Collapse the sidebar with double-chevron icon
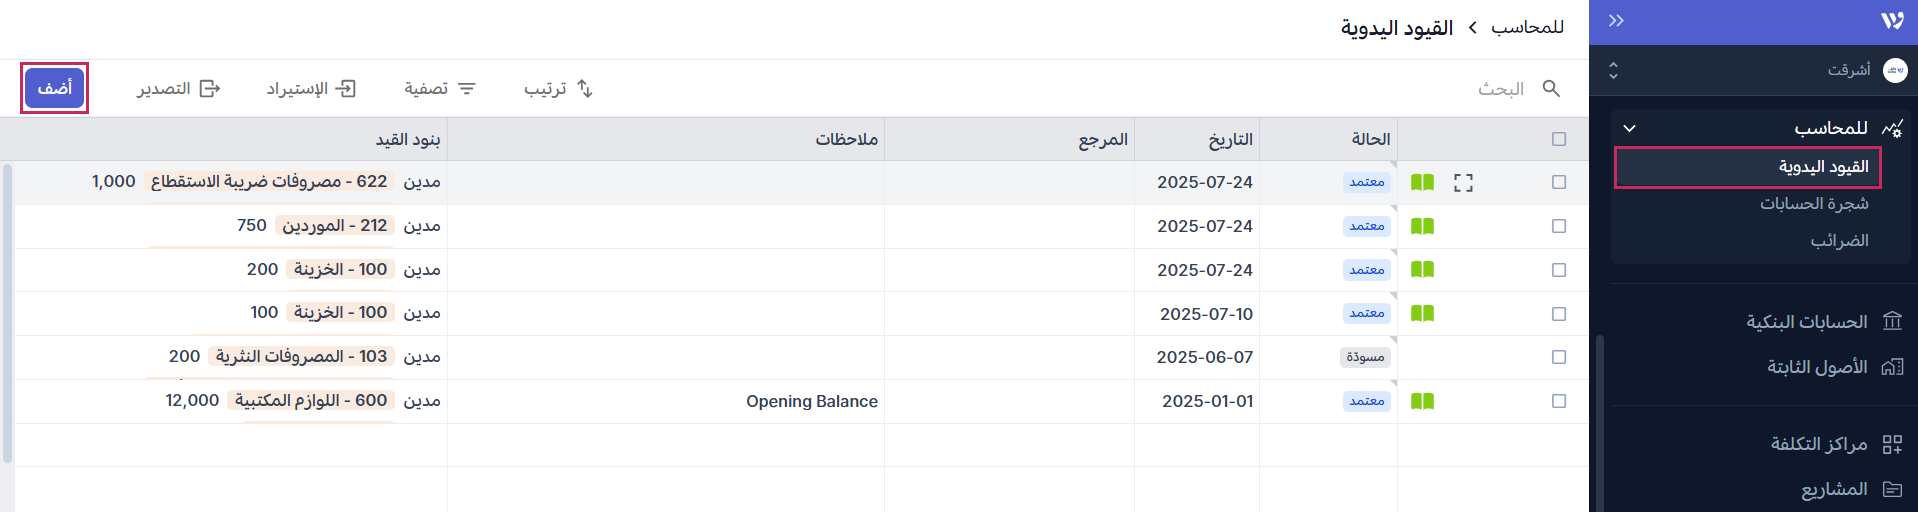Image resolution: width=1918 pixels, height=512 pixels. pos(1616,20)
